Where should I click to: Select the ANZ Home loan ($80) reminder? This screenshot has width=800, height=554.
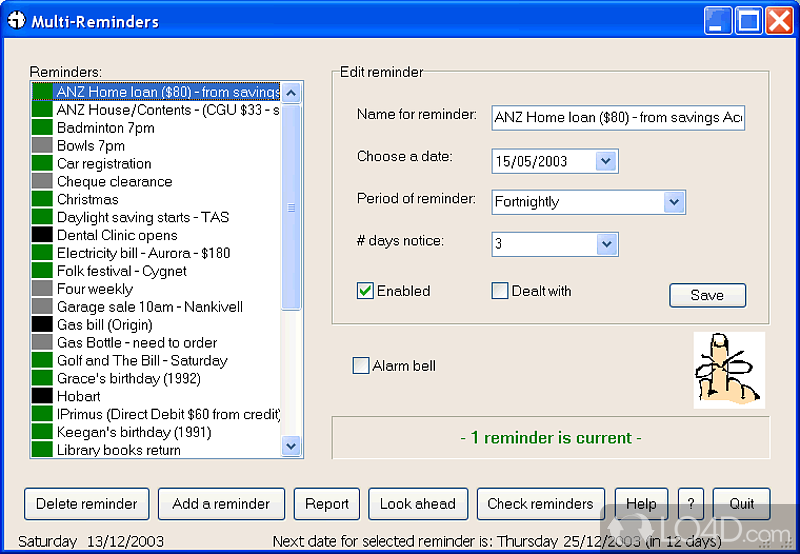click(156, 92)
